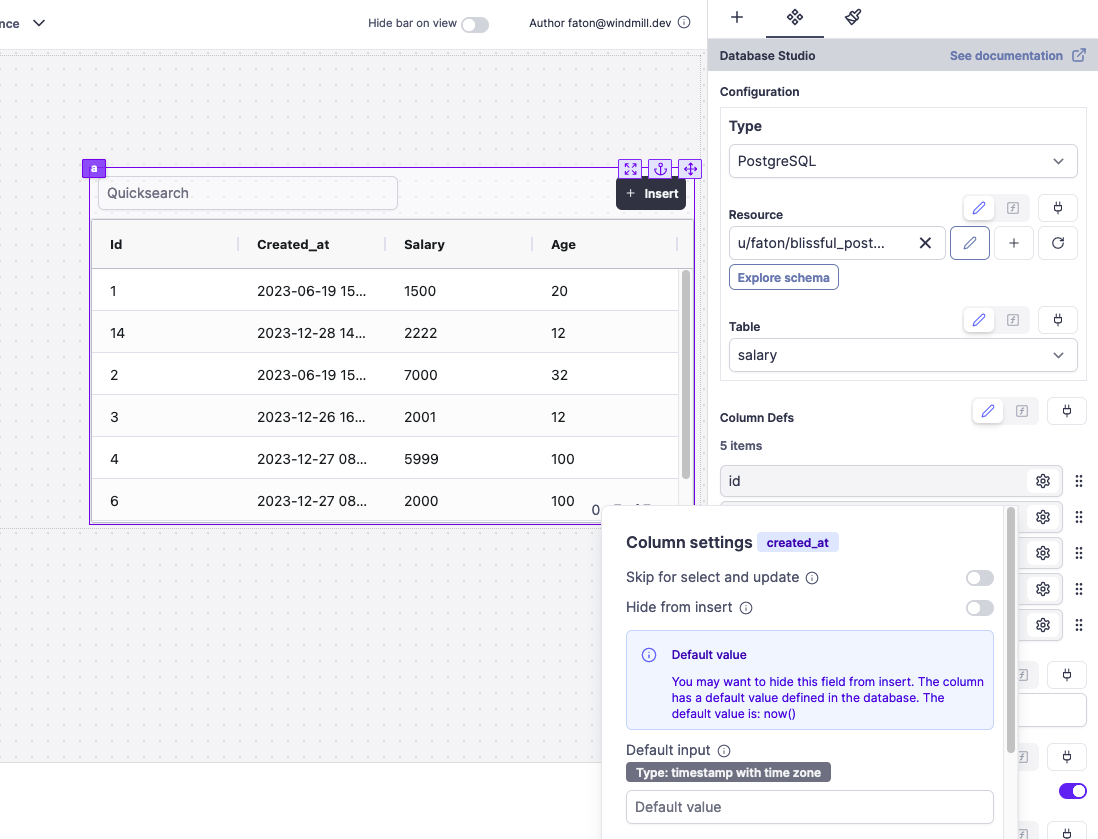Open the plus insert-component tab
This screenshot has width=1098, height=839.
[x=737, y=17]
